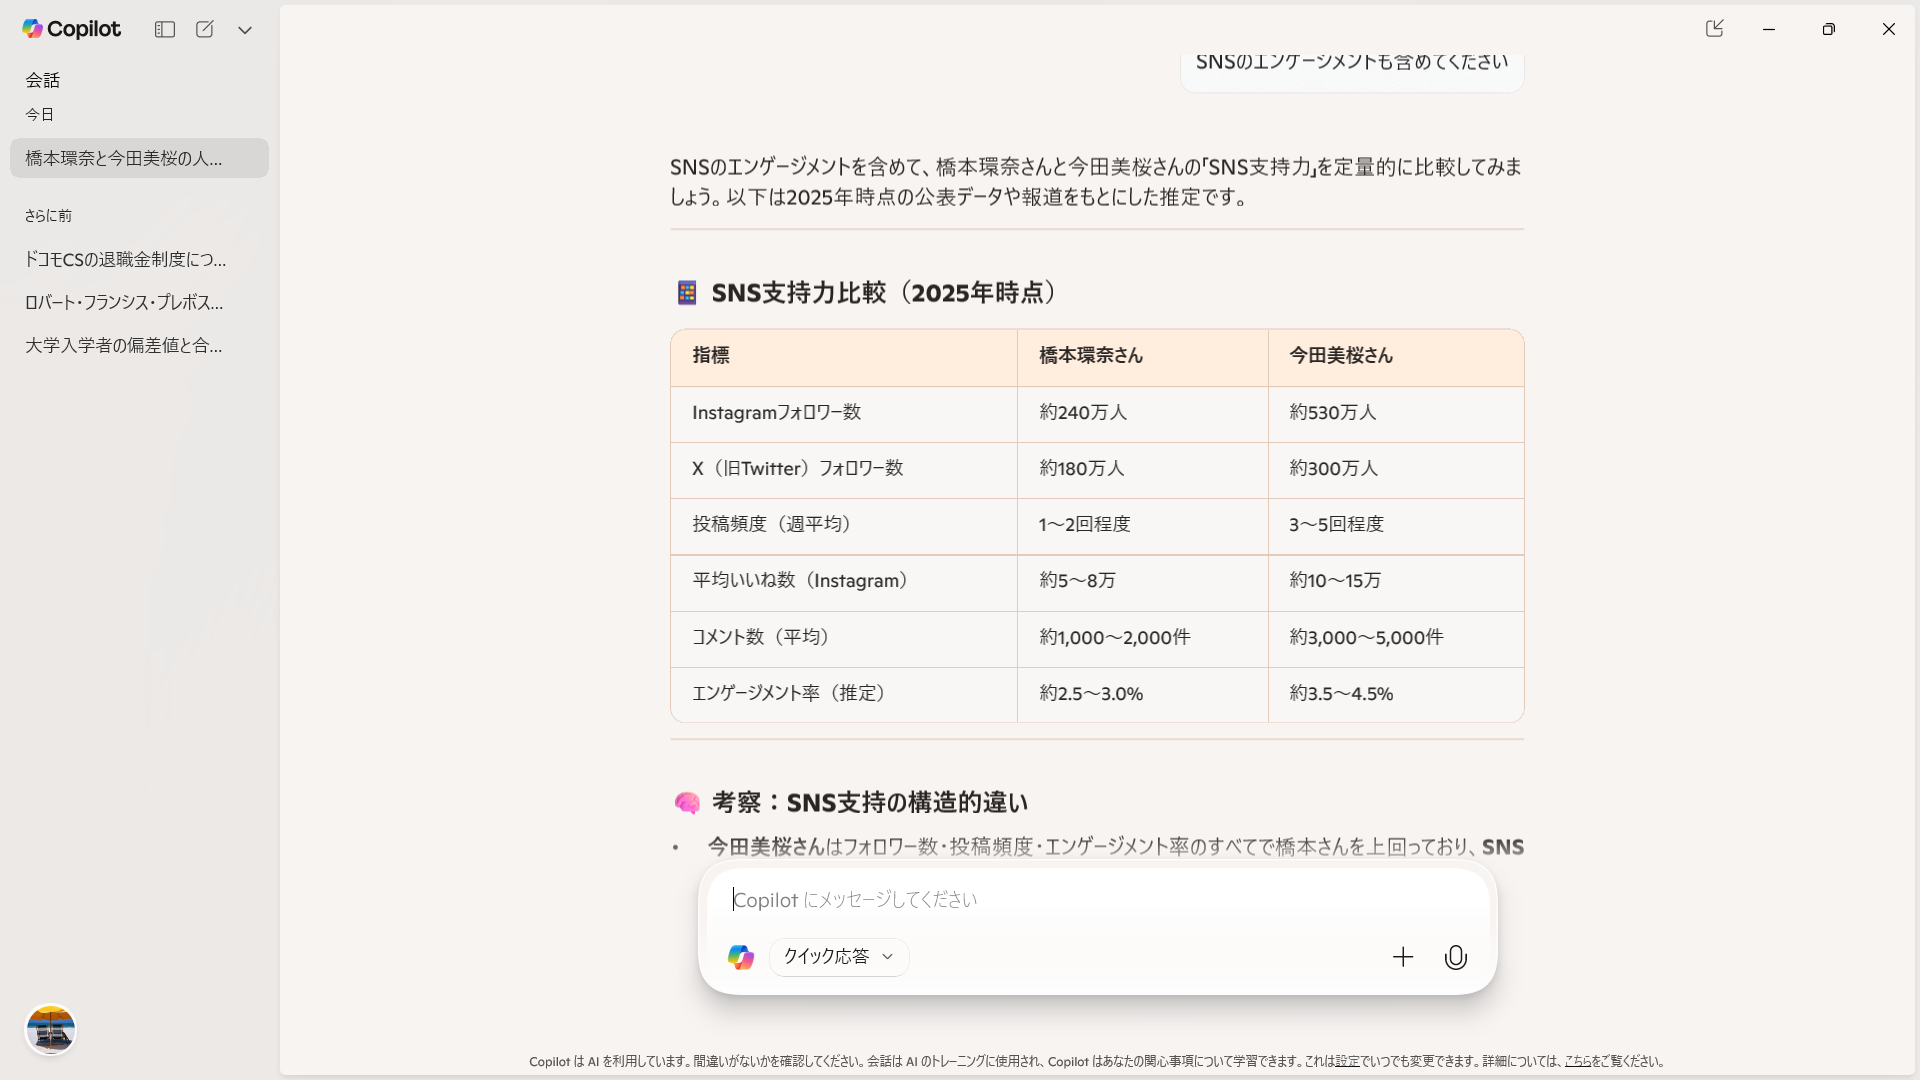Click the 会話 sidebar heading

43,80
